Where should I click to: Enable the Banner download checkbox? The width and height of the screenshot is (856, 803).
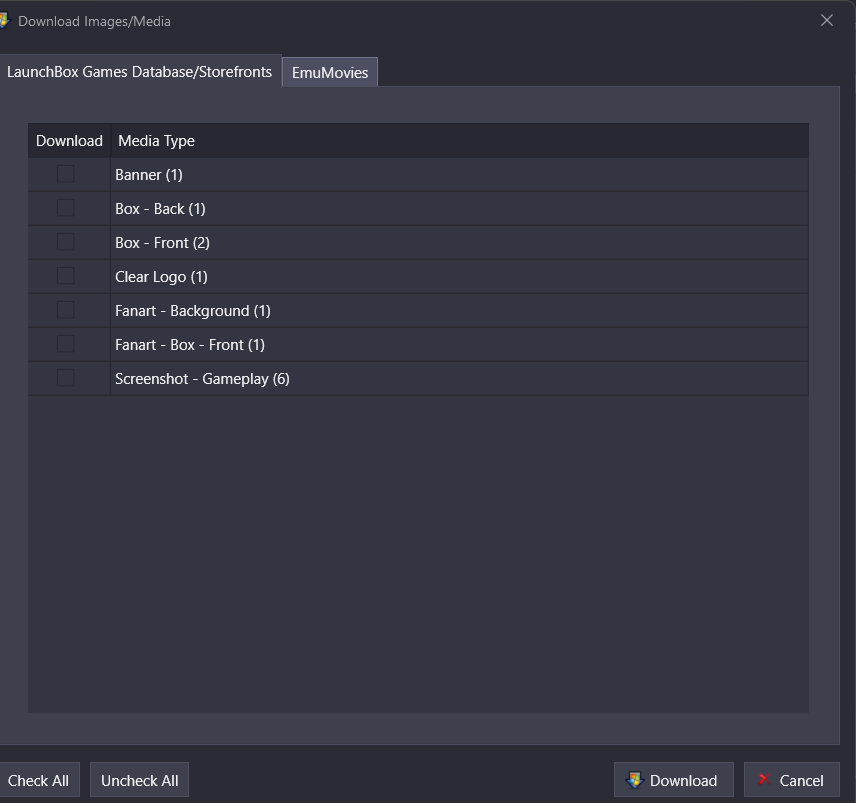[x=66, y=174]
